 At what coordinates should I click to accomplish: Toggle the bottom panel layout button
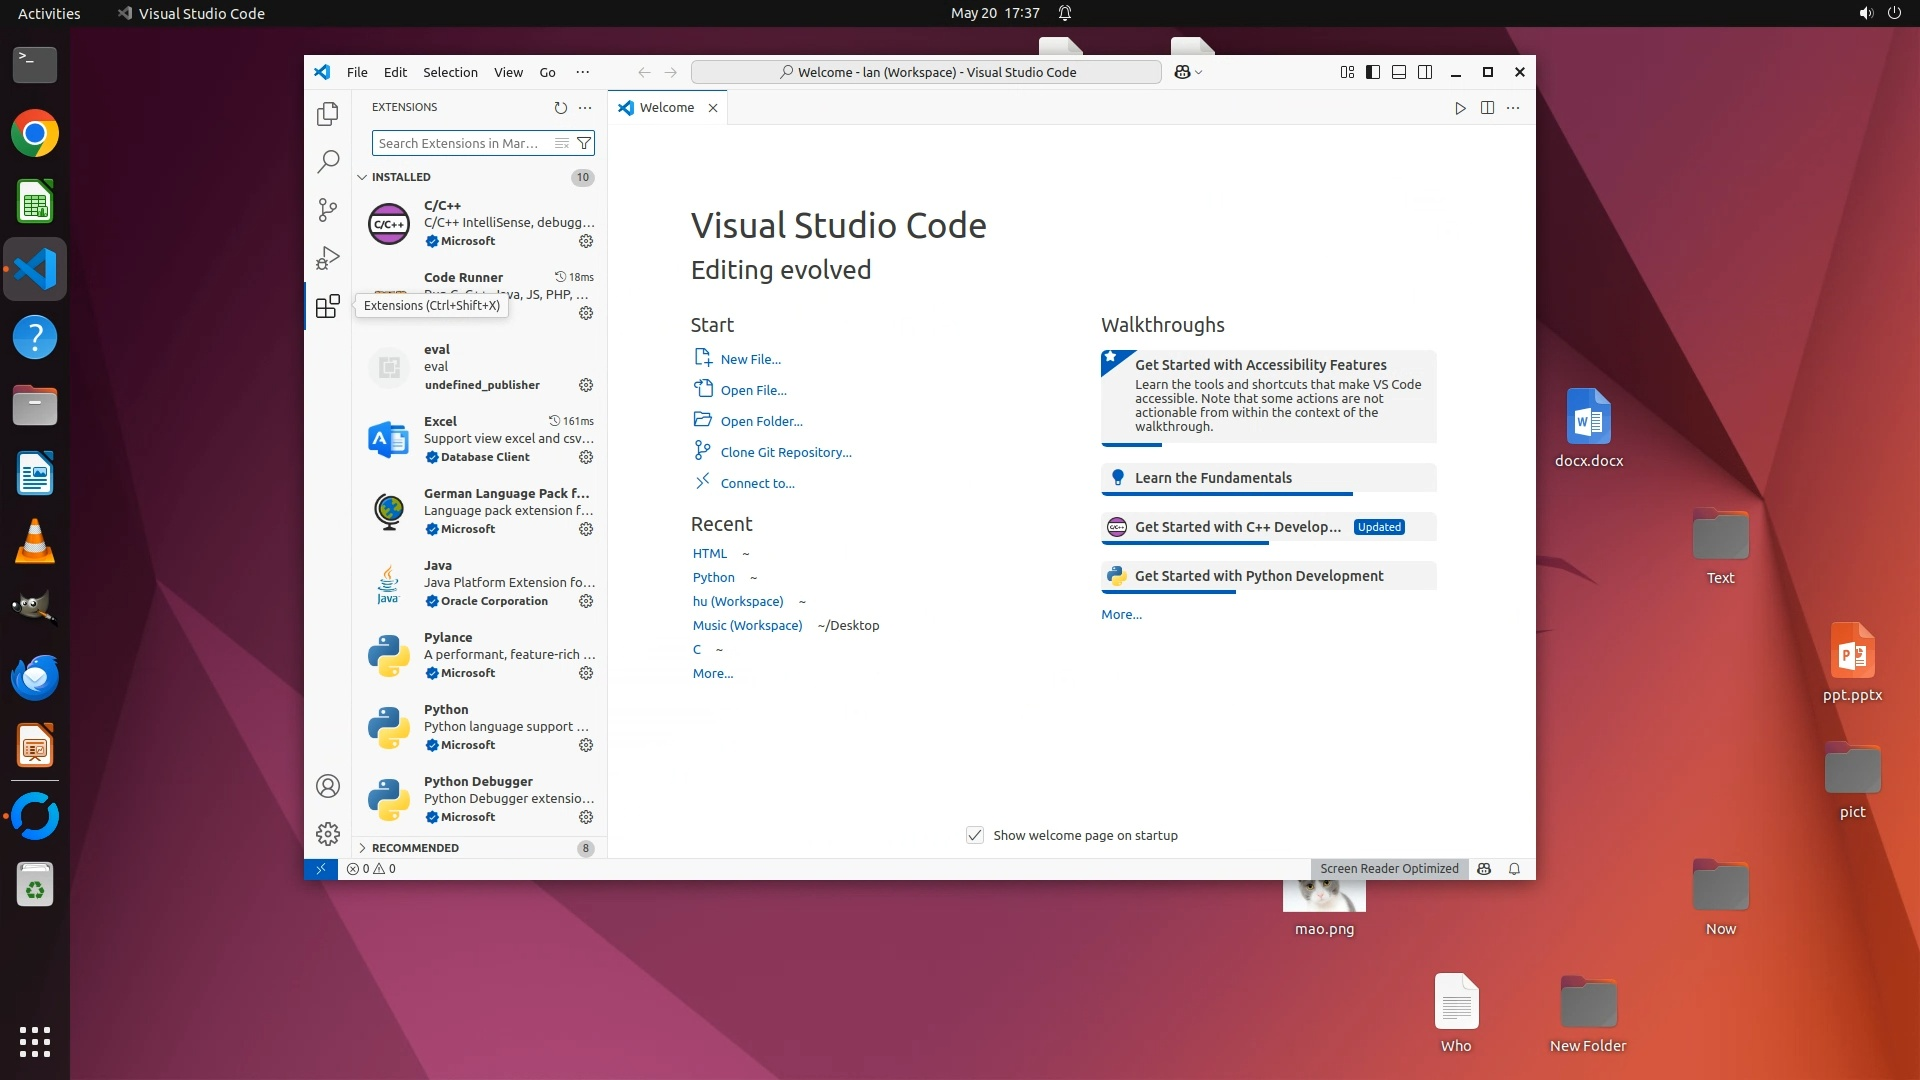(x=1399, y=72)
